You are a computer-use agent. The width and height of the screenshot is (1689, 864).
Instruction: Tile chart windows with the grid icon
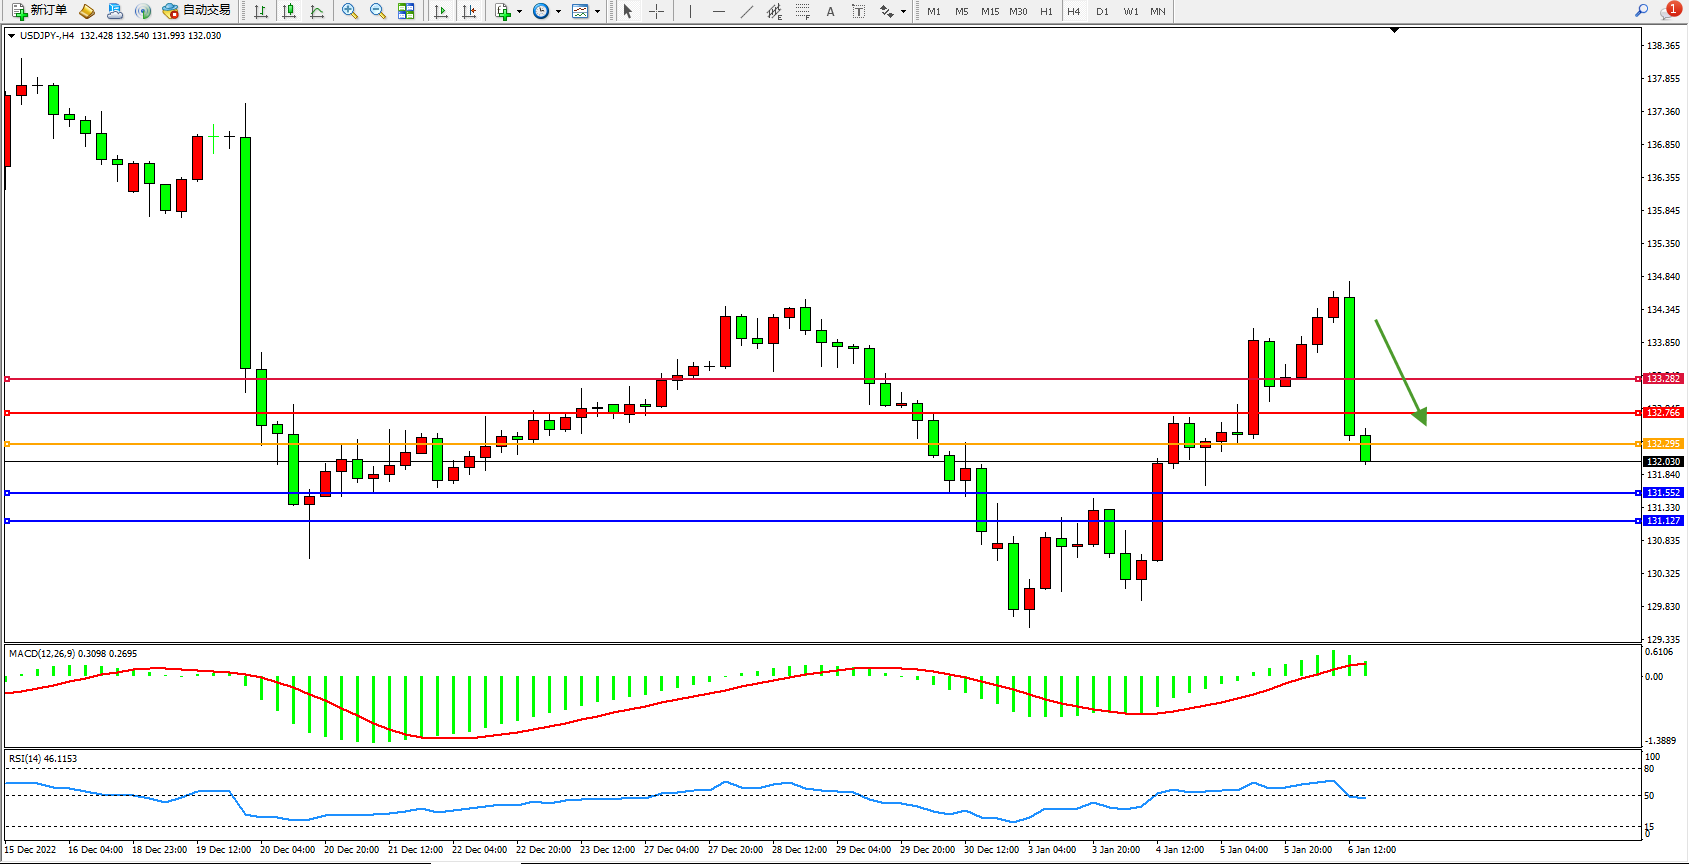406,11
